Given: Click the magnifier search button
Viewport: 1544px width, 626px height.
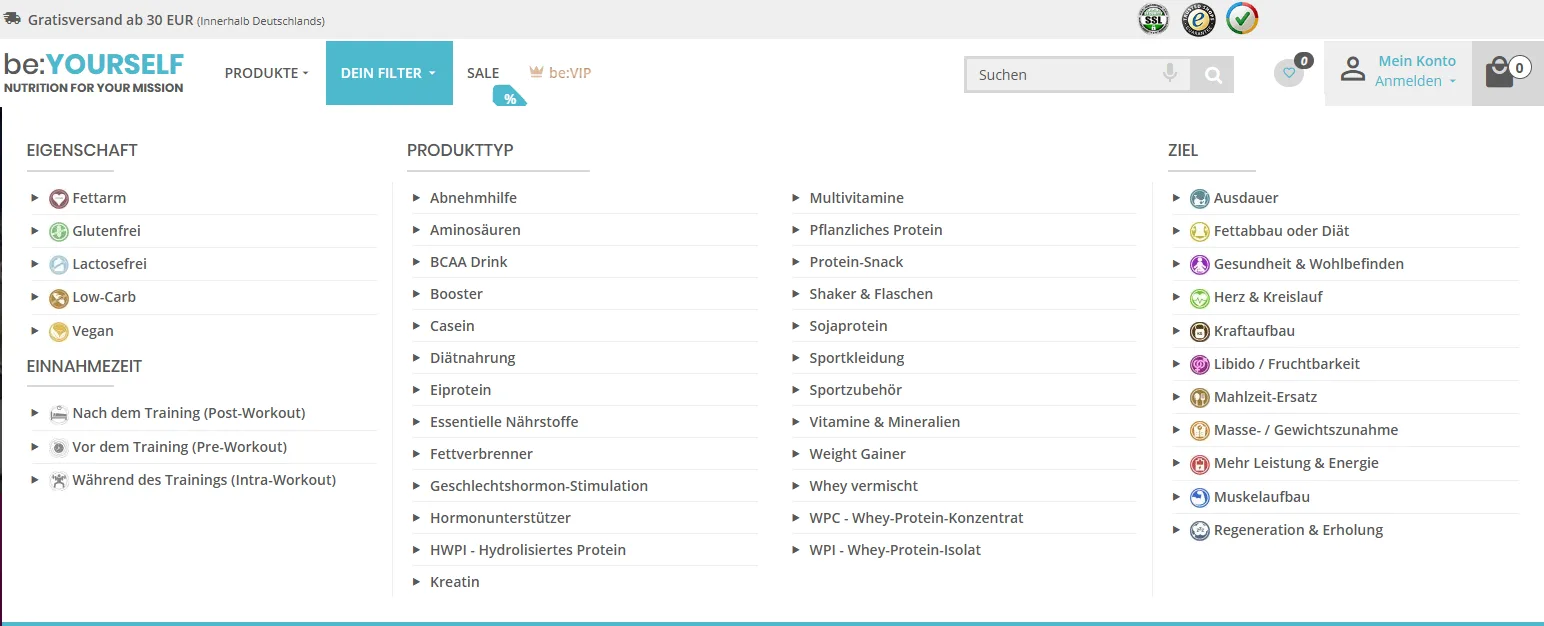Looking at the screenshot, I should point(1213,75).
